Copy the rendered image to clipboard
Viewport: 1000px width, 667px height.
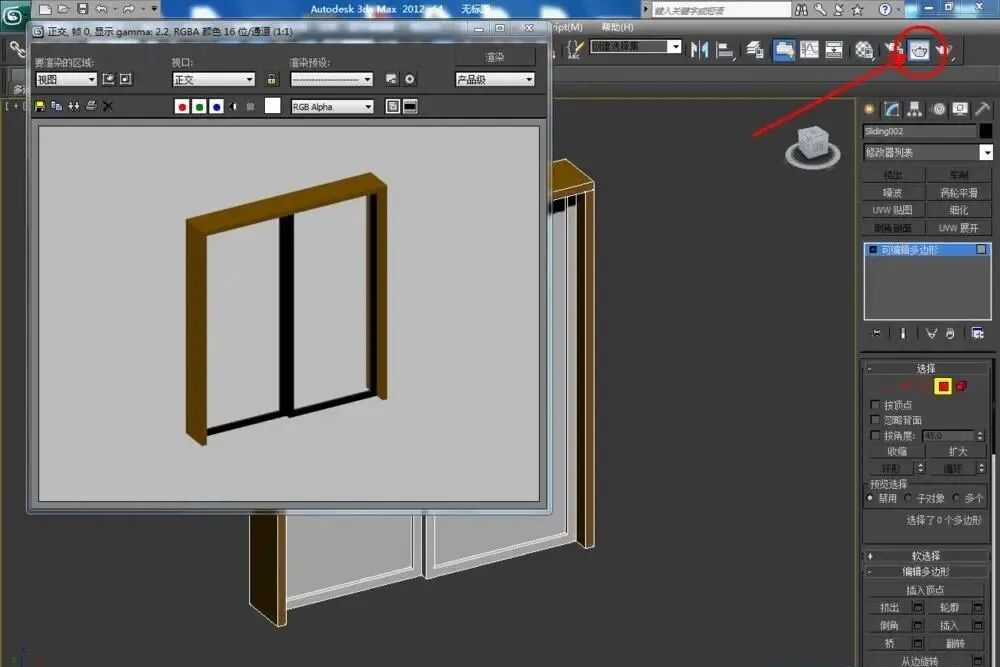(x=57, y=106)
